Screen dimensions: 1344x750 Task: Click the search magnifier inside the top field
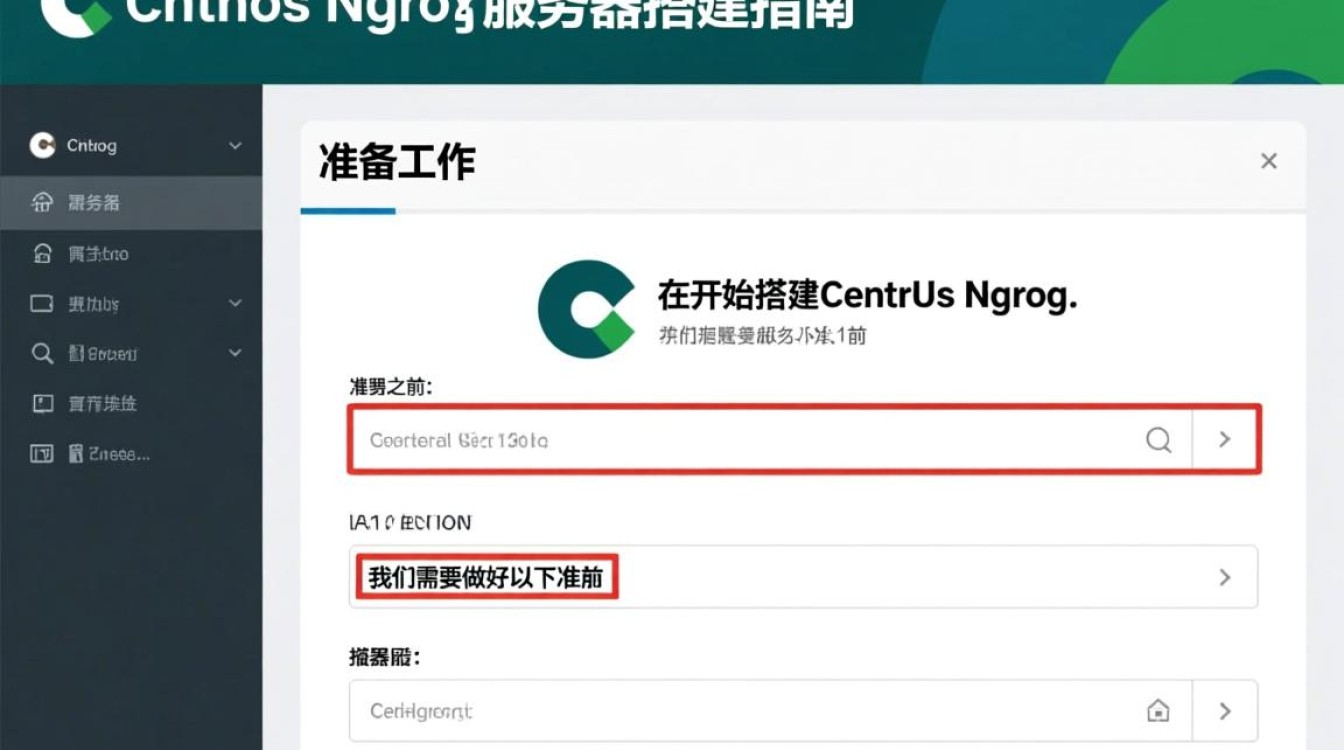(1160, 438)
